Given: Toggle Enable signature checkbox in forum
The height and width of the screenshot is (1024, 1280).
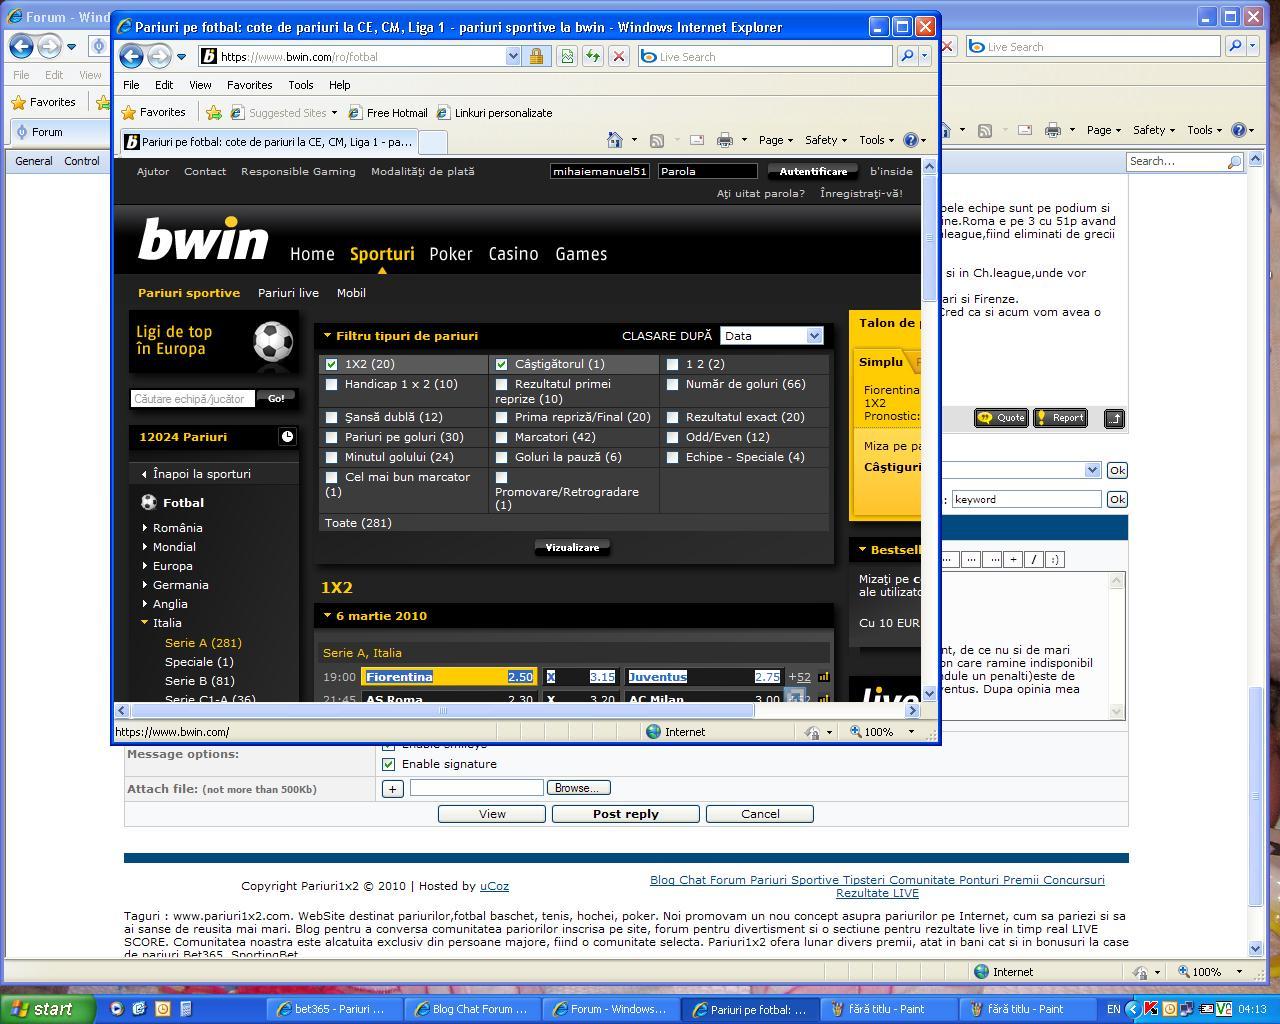Looking at the screenshot, I should (389, 764).
